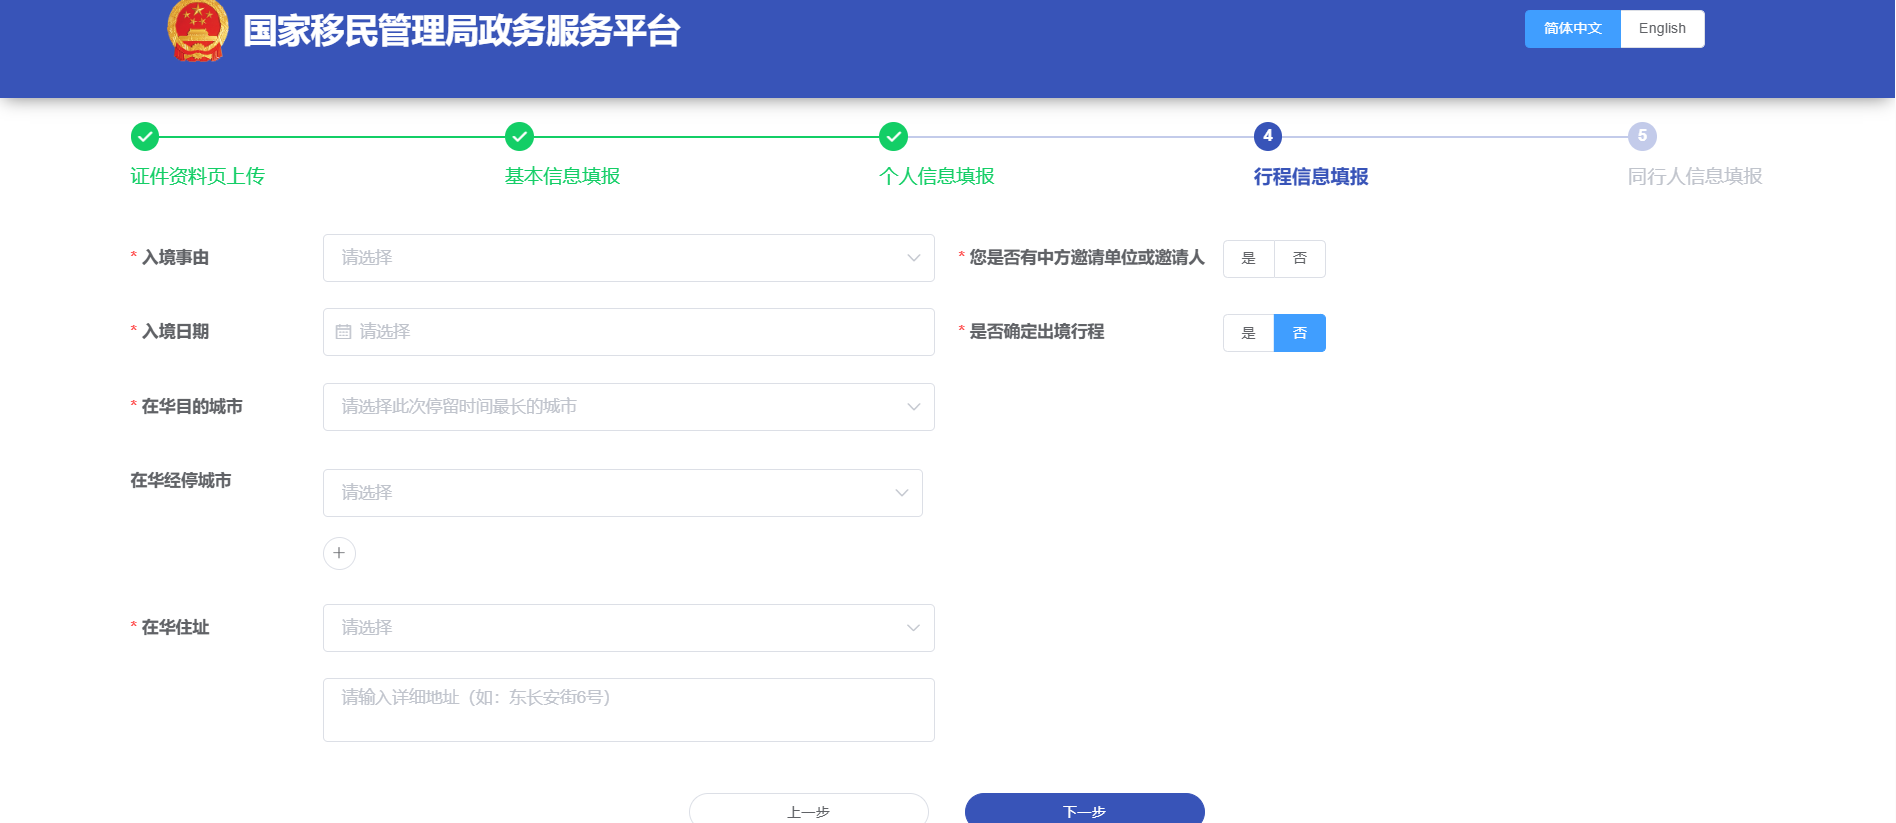Screen dimensions: 1896x823
Task: Switch language to English
Action: [x=1662, y=29]
